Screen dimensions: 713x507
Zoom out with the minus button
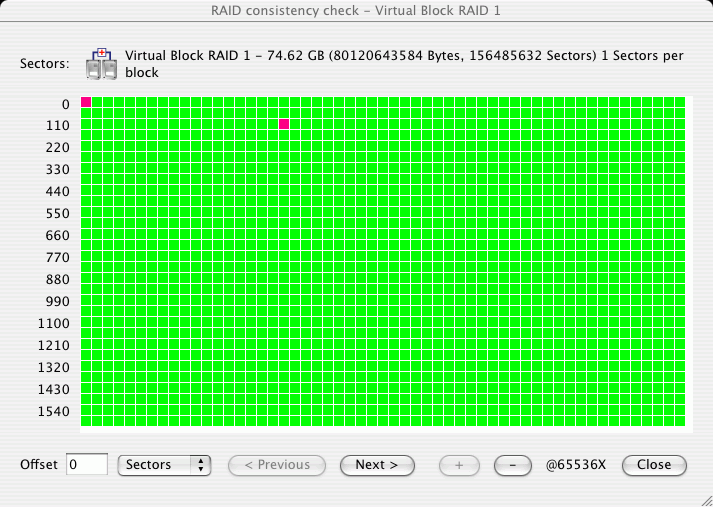click(x=512, y=465)
